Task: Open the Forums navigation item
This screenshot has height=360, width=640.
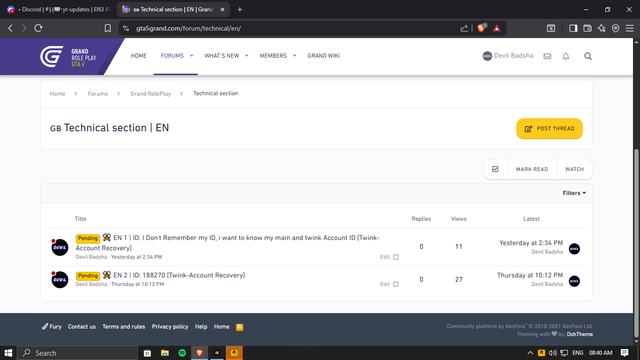Action: 172,56
